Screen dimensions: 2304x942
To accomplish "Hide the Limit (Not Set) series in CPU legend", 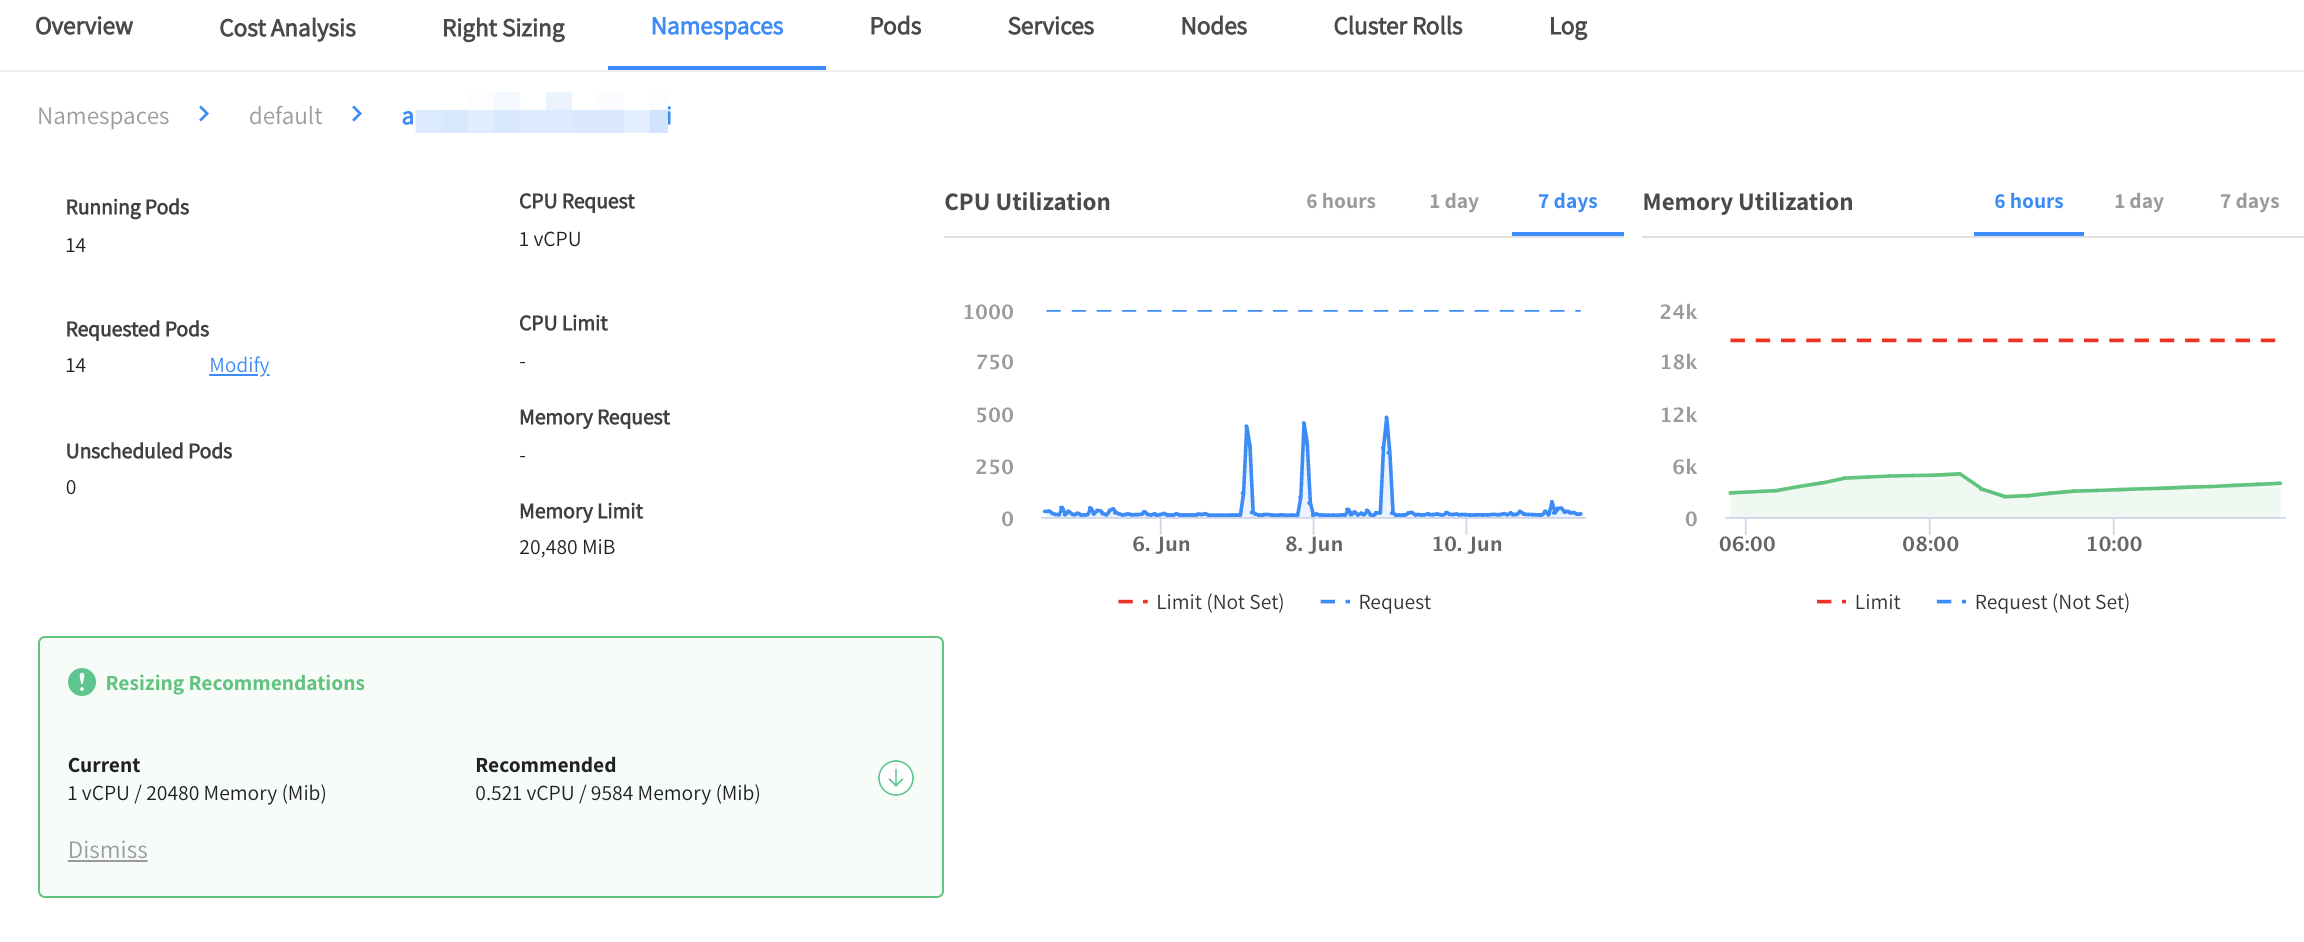I will click(x=1200, y=601).
